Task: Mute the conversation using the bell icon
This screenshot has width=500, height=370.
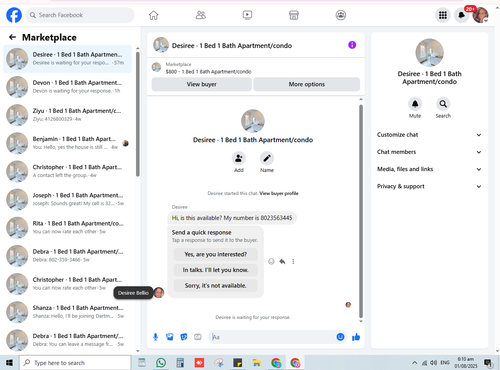Action: tap(415, 104)
